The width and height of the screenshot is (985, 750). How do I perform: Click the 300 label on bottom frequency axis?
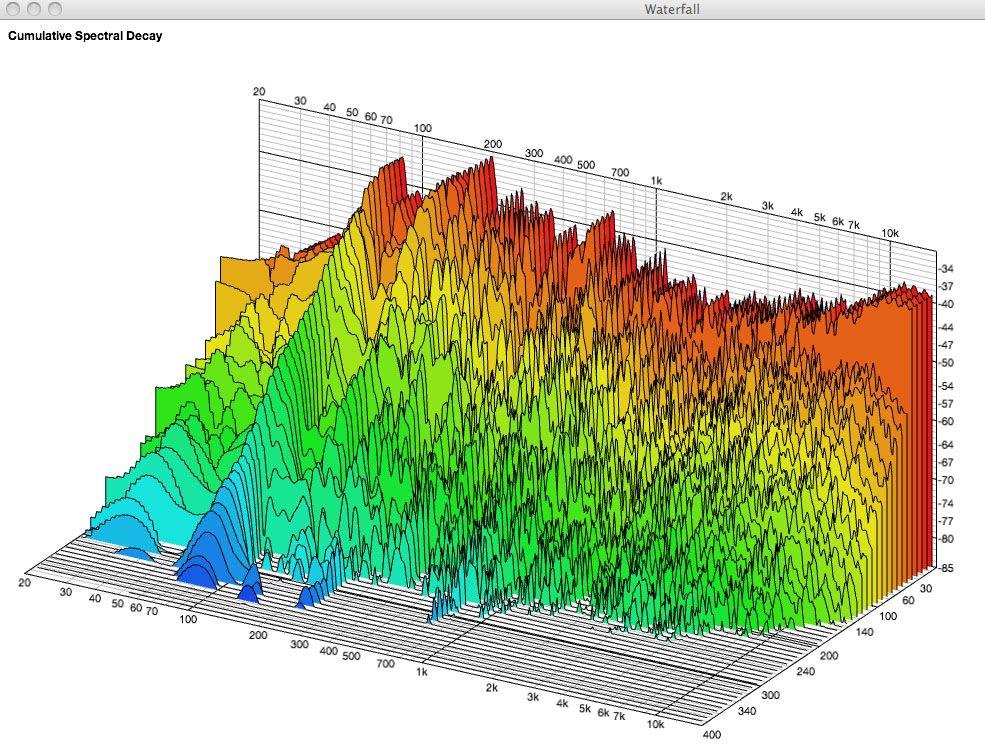[299, 645]
